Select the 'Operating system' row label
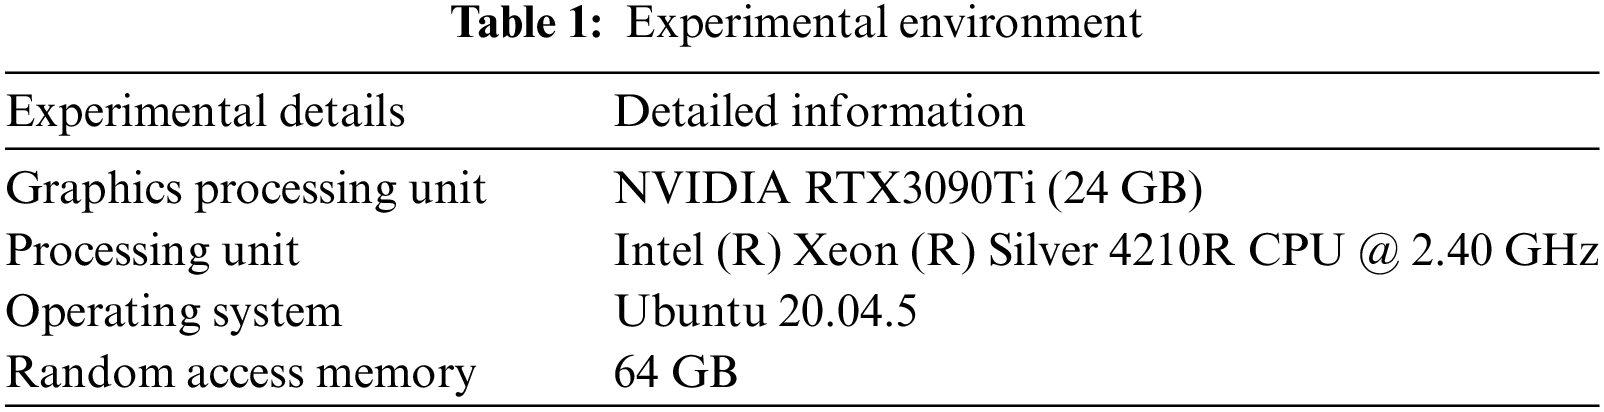This screenshot has width=1604, height=412. [x=174, y=311]
